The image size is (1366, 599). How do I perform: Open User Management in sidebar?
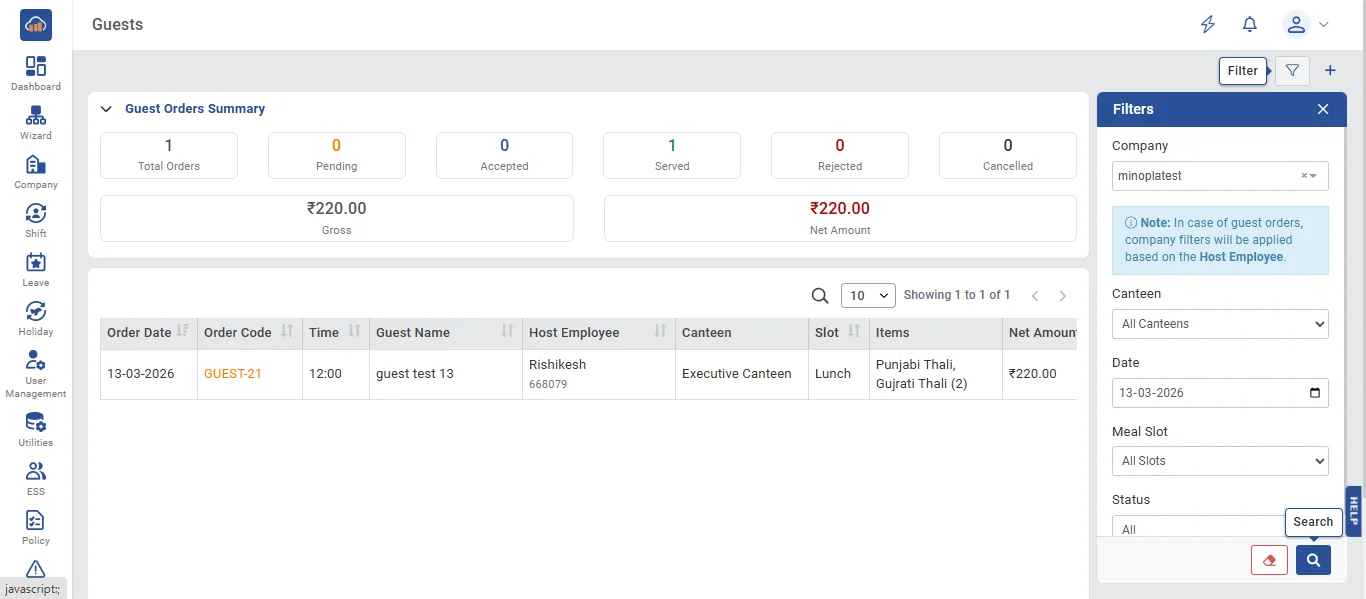click(x=36, y=374)
